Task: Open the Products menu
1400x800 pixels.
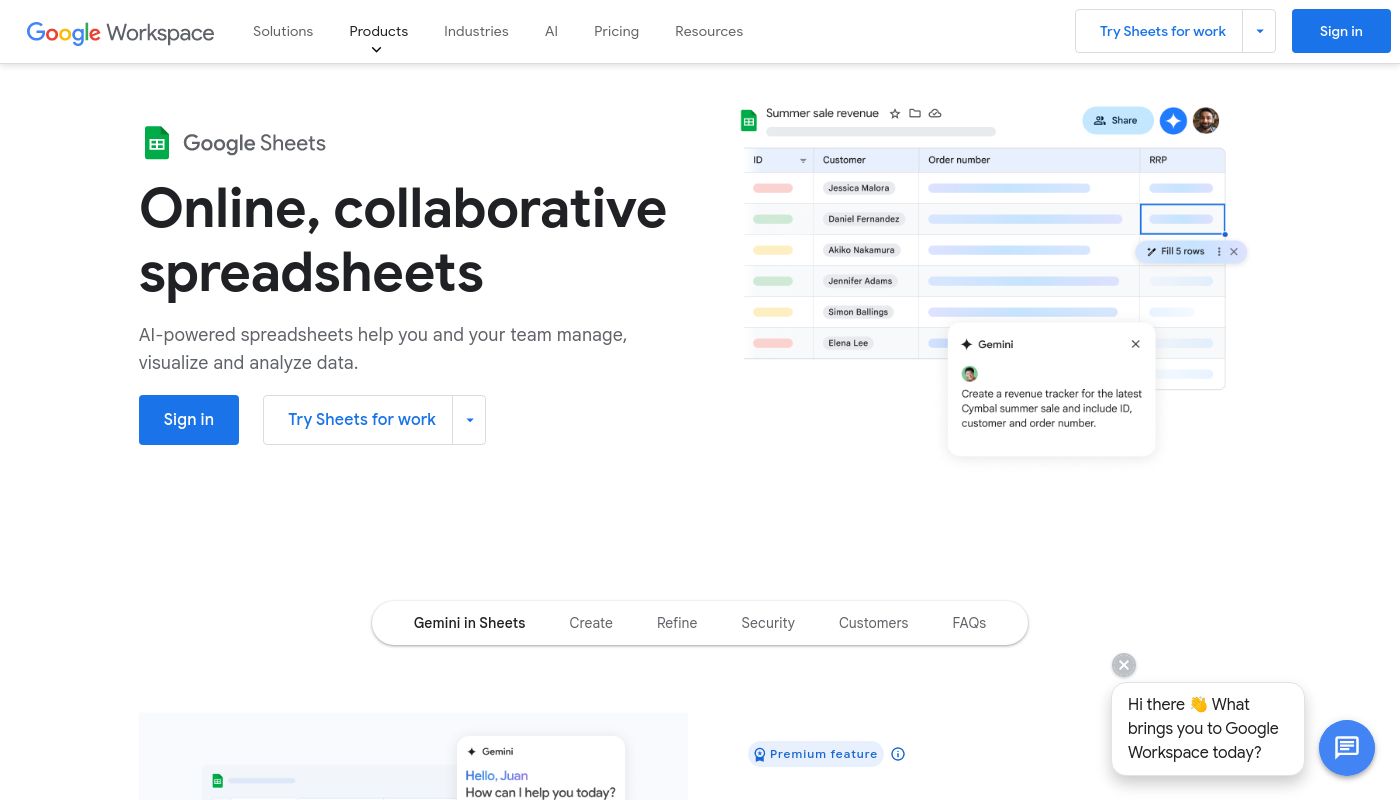Action: 379,32
